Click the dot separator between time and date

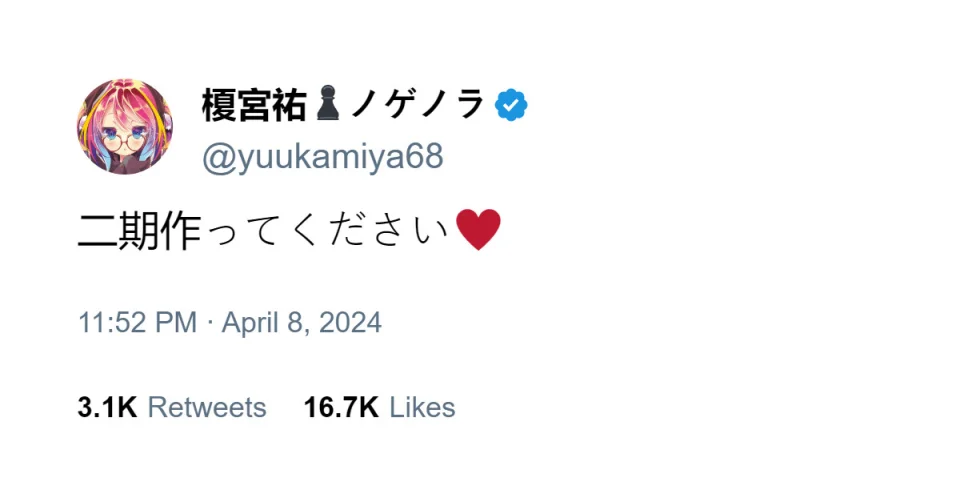point(209,322)
